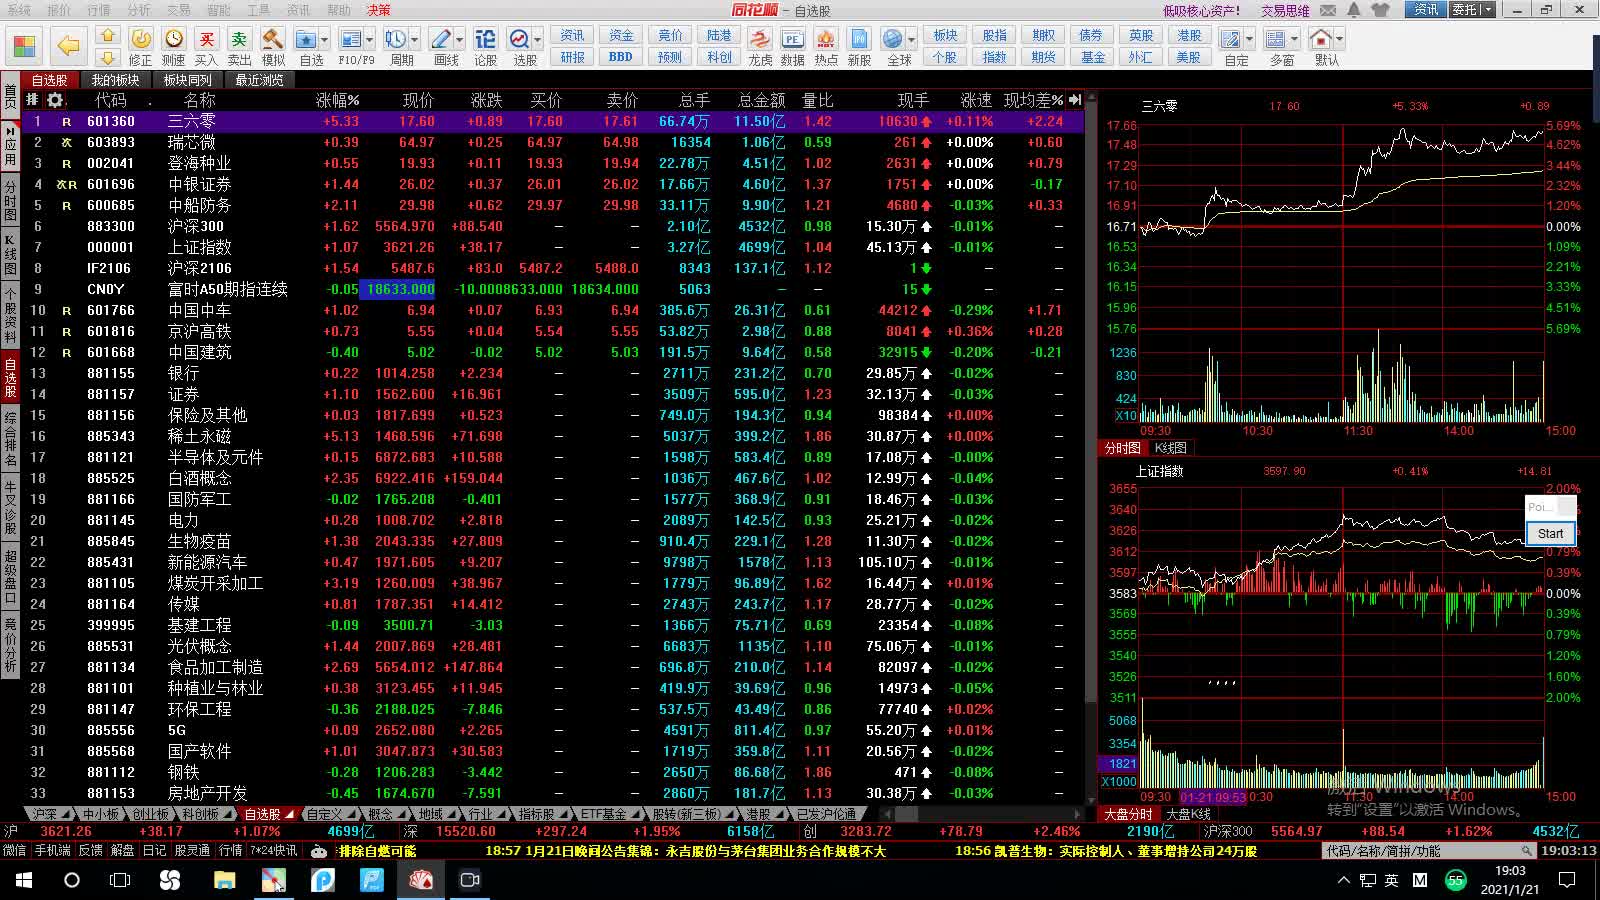Open the 7*24快讯 status bar entry
Screen dimensions: 1600x900
tap(273, 851)
